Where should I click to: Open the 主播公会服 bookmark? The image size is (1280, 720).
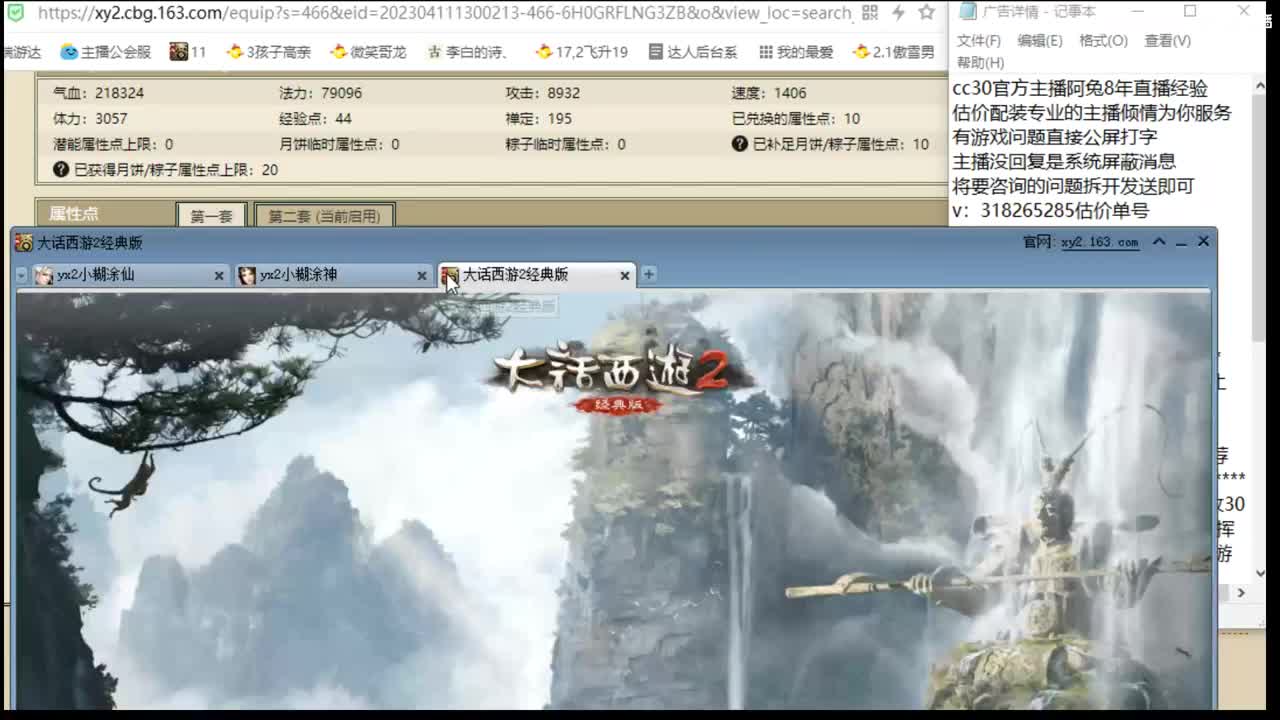point(106,51)
